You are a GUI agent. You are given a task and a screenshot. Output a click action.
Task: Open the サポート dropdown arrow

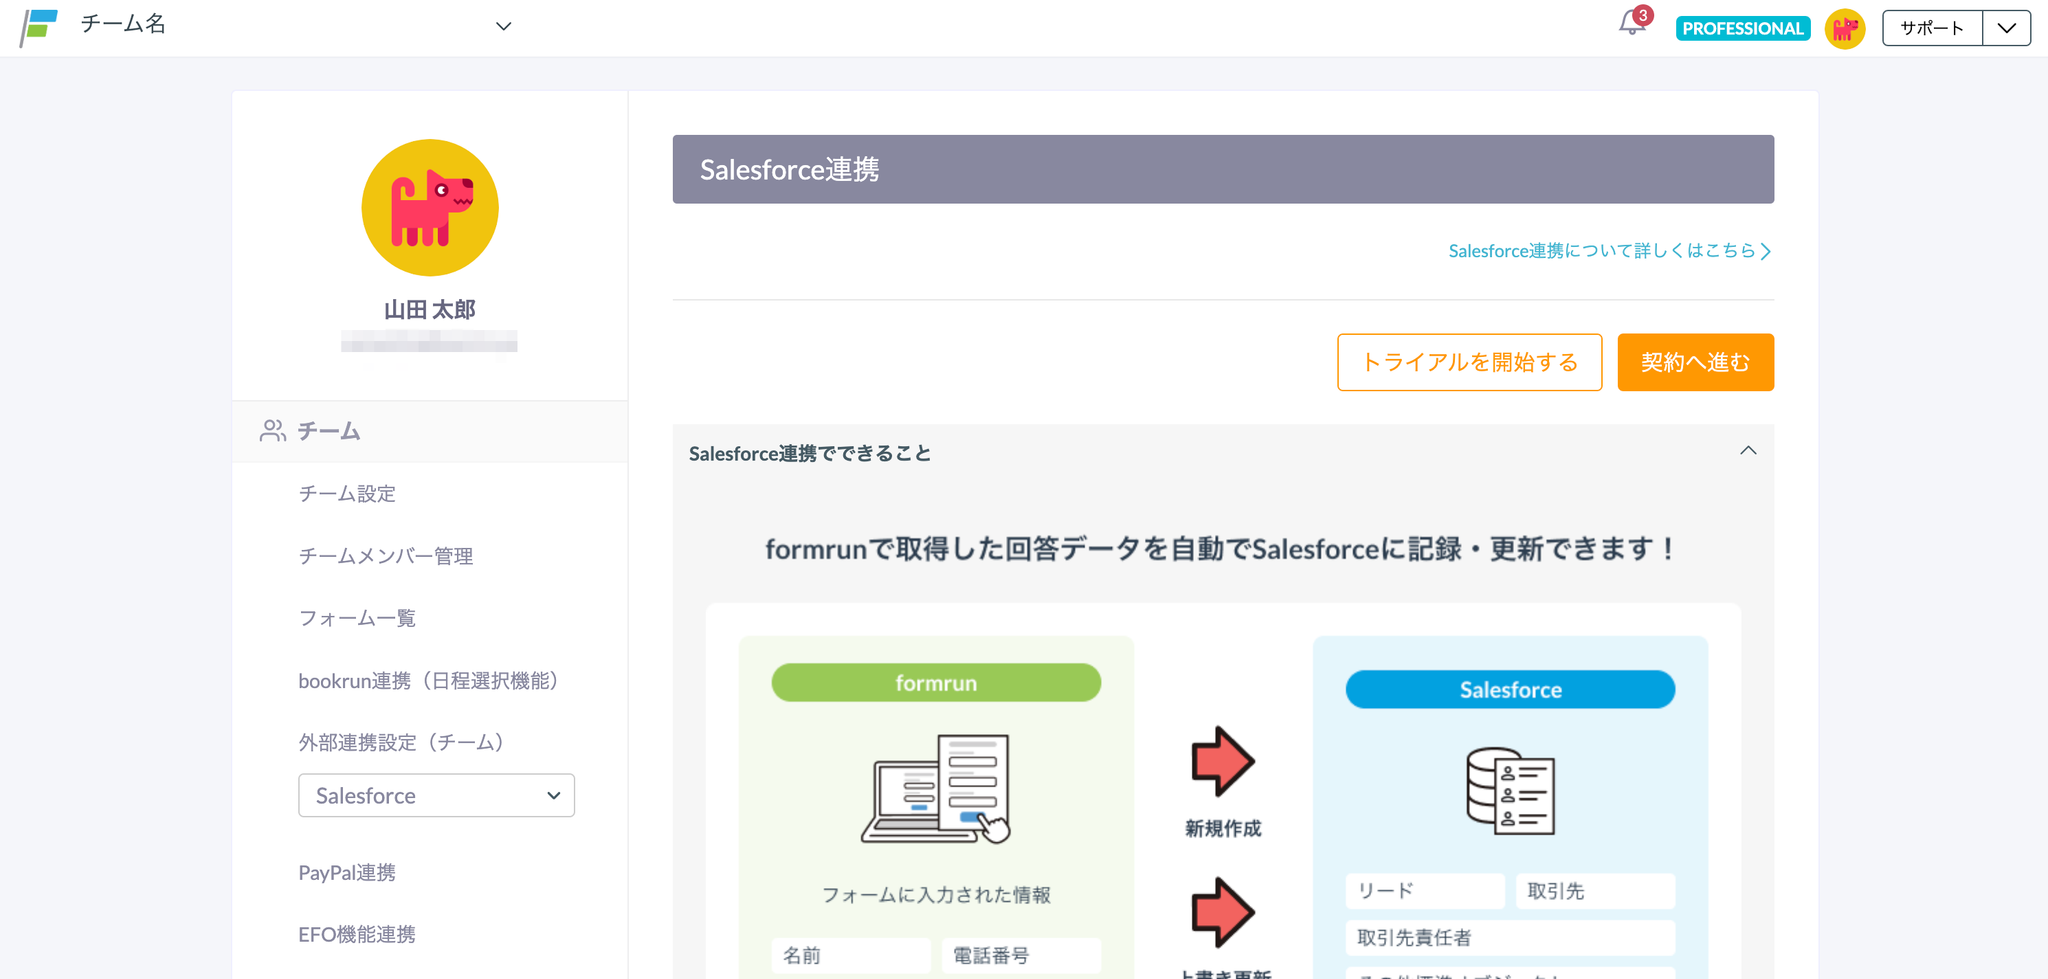point(2006,28)
